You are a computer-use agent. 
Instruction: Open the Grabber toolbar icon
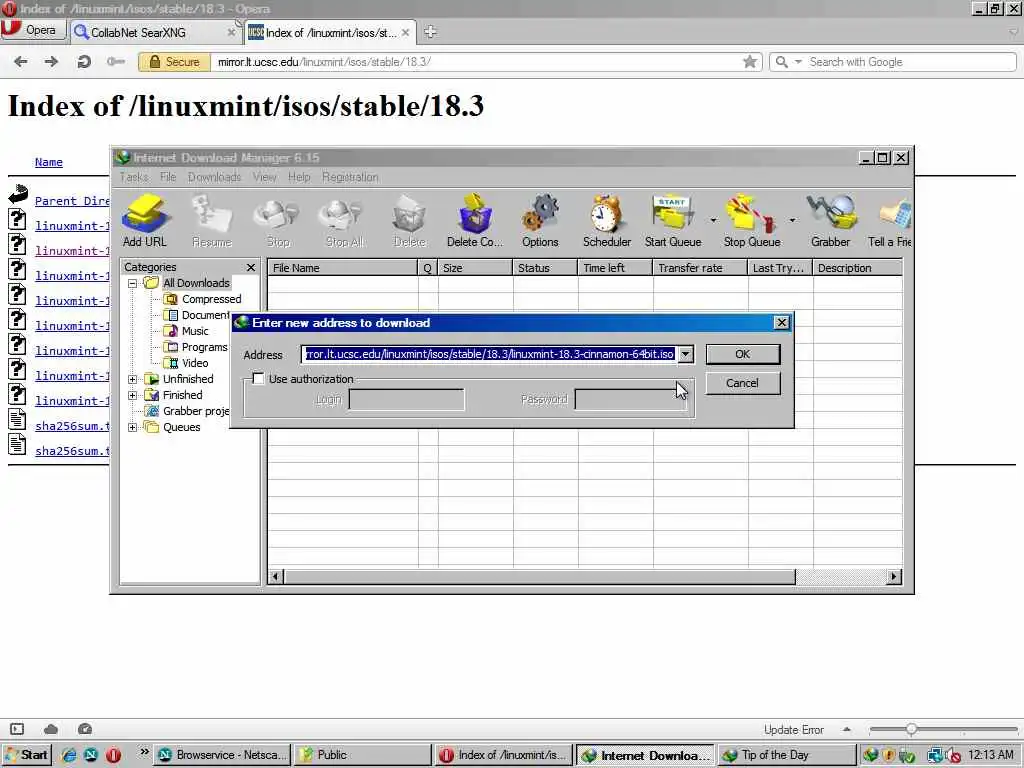click(831, 221)
